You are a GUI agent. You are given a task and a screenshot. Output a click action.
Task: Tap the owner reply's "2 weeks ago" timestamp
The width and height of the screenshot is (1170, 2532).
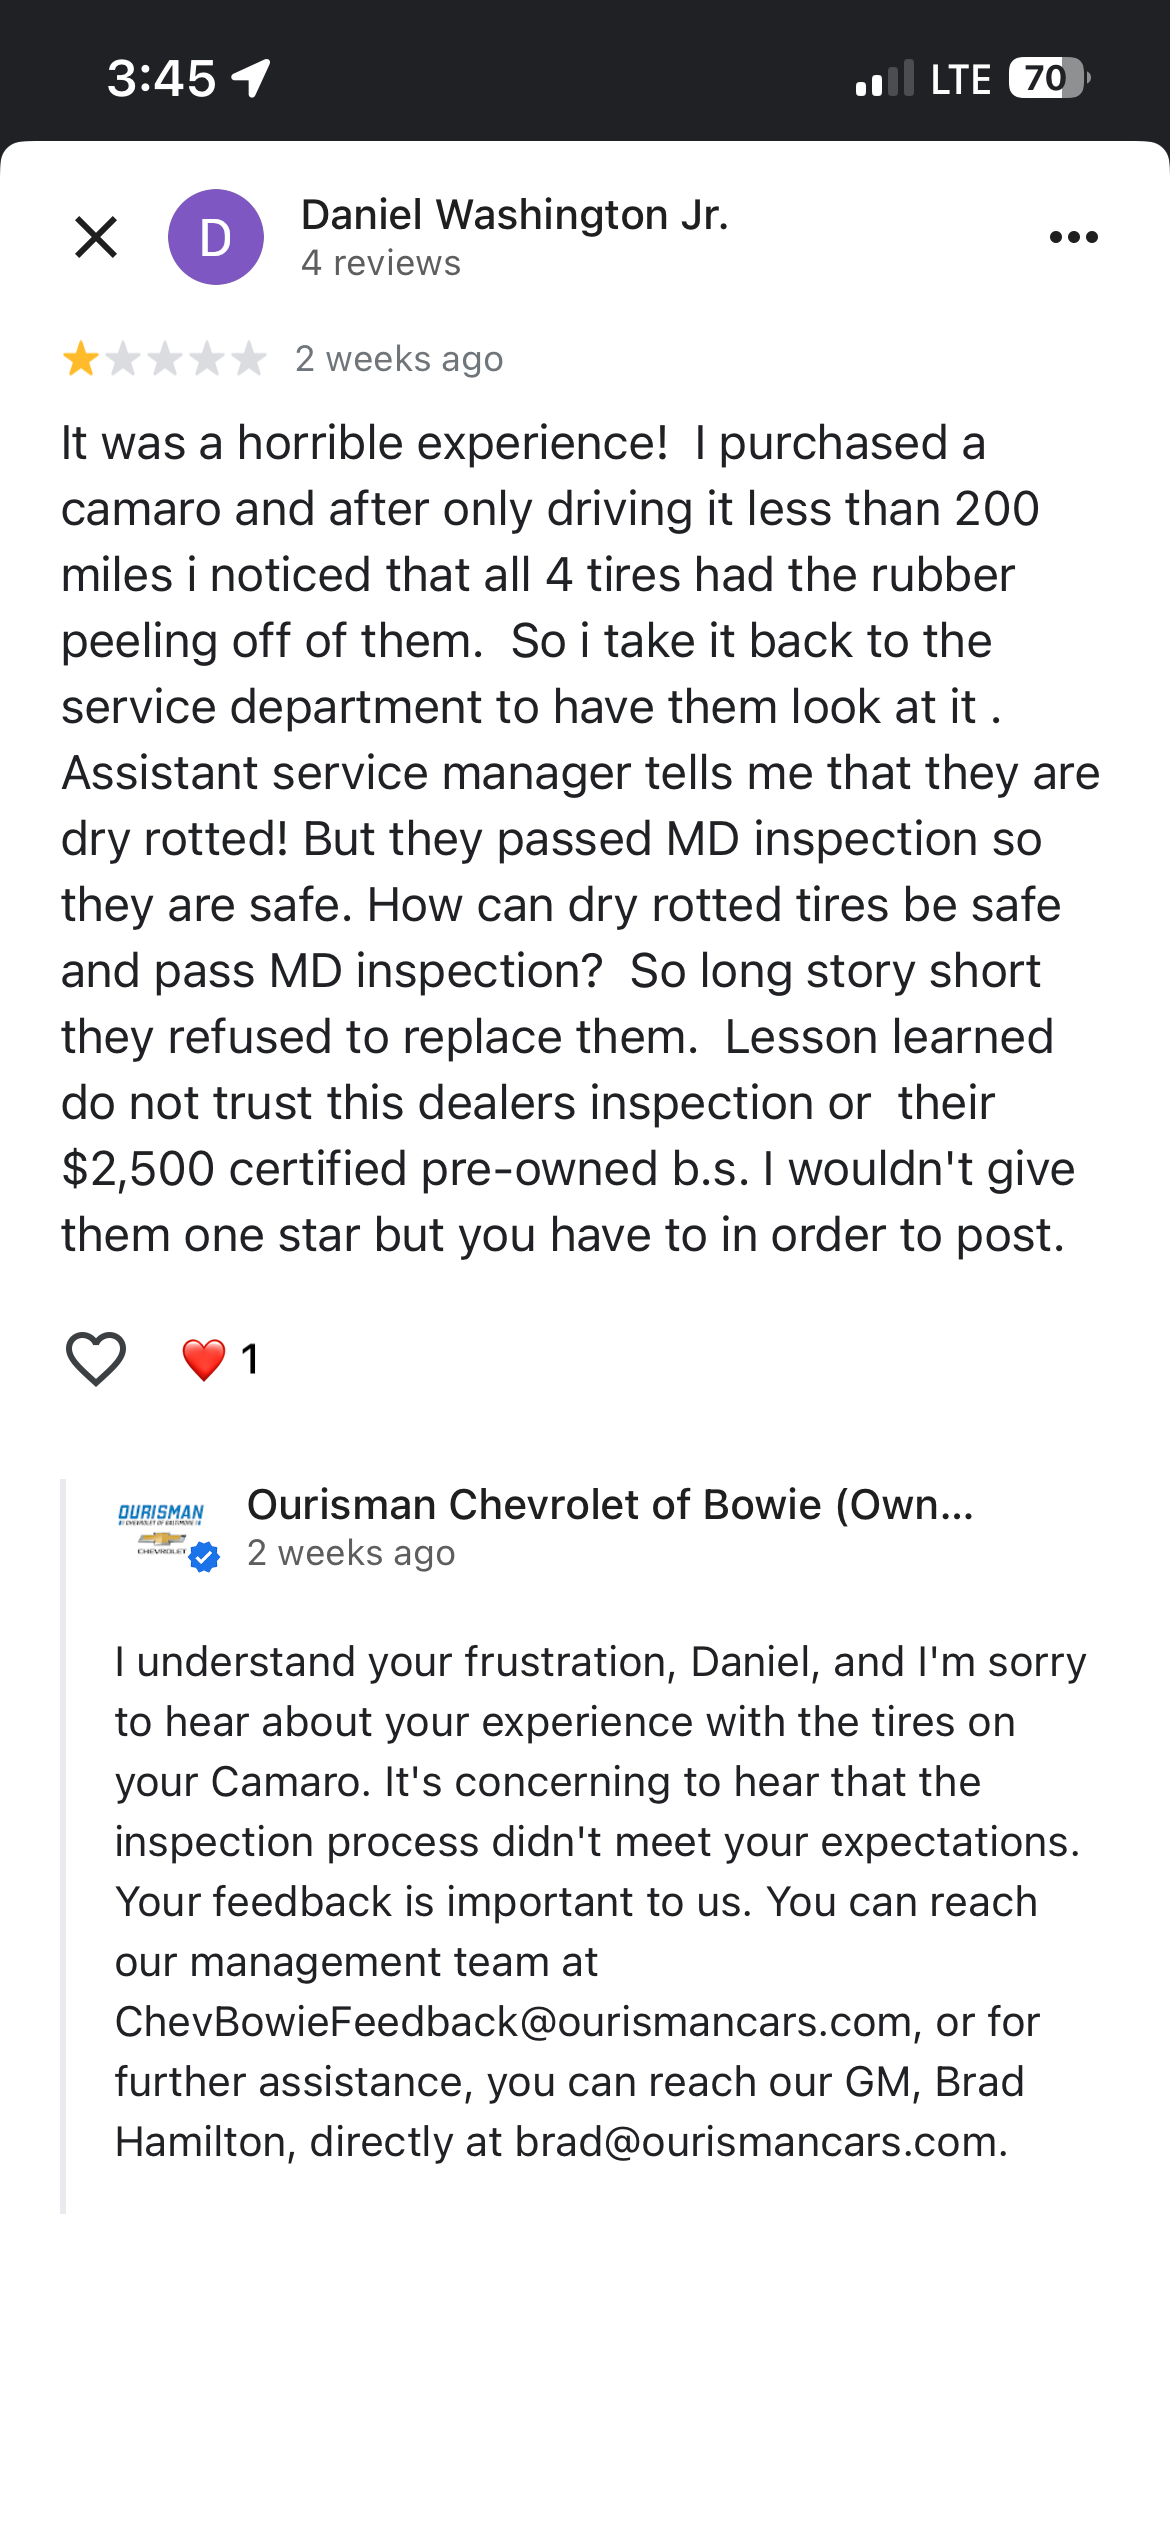(351, 1553)
